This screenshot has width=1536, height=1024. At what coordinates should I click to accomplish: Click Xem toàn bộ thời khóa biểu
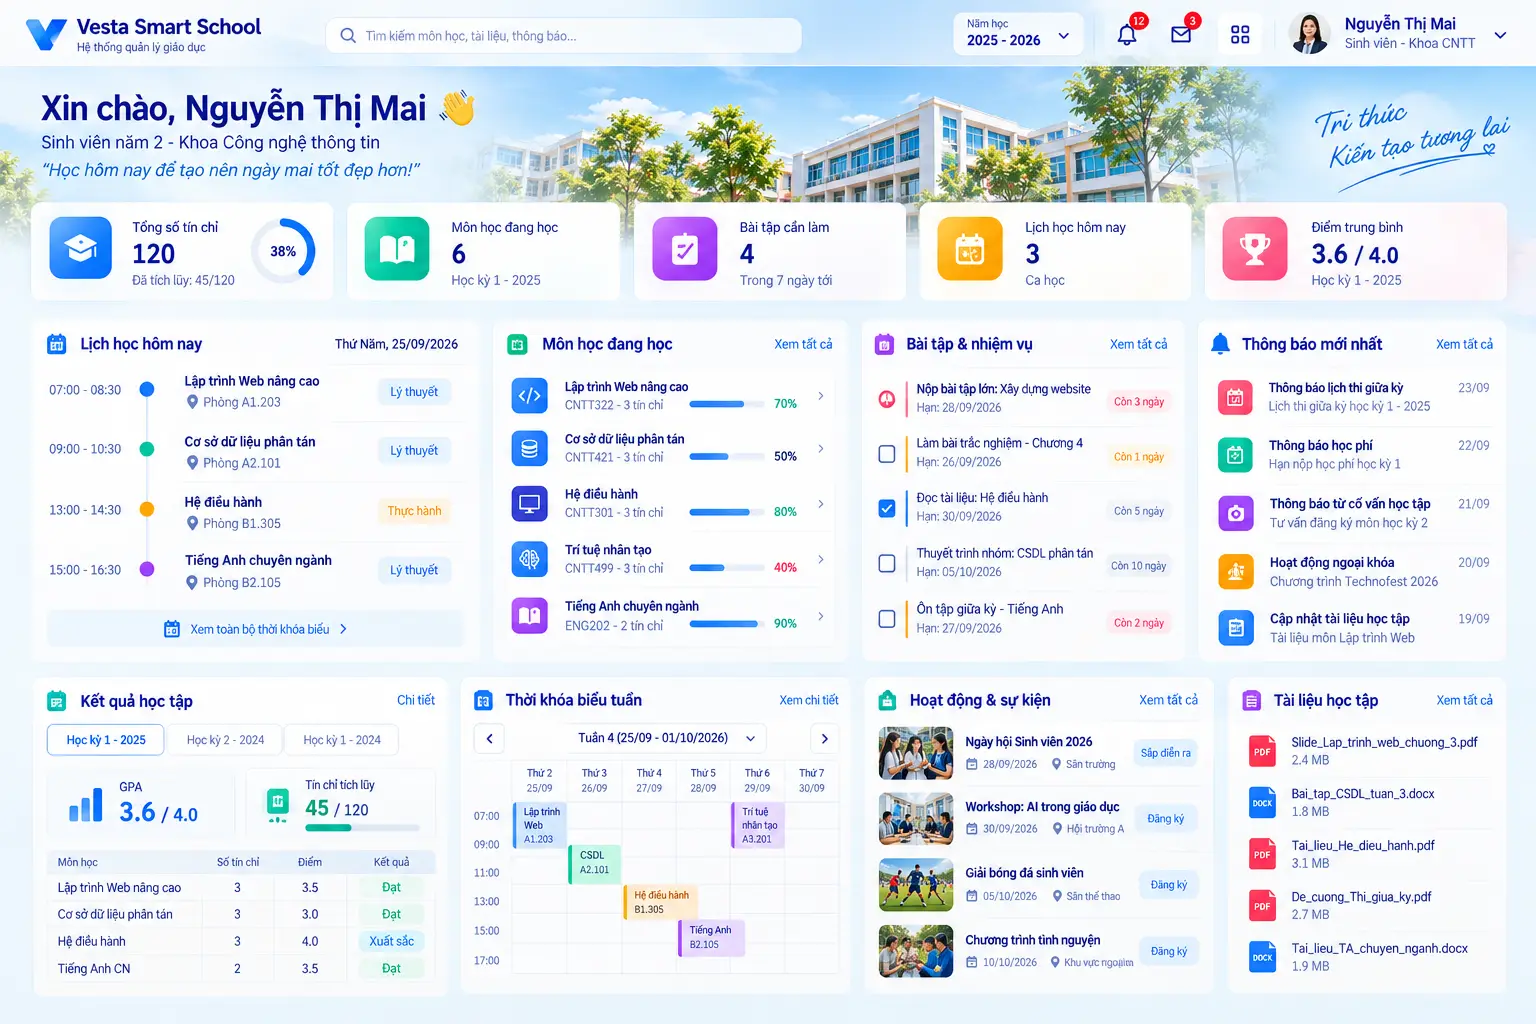[256, 629]
